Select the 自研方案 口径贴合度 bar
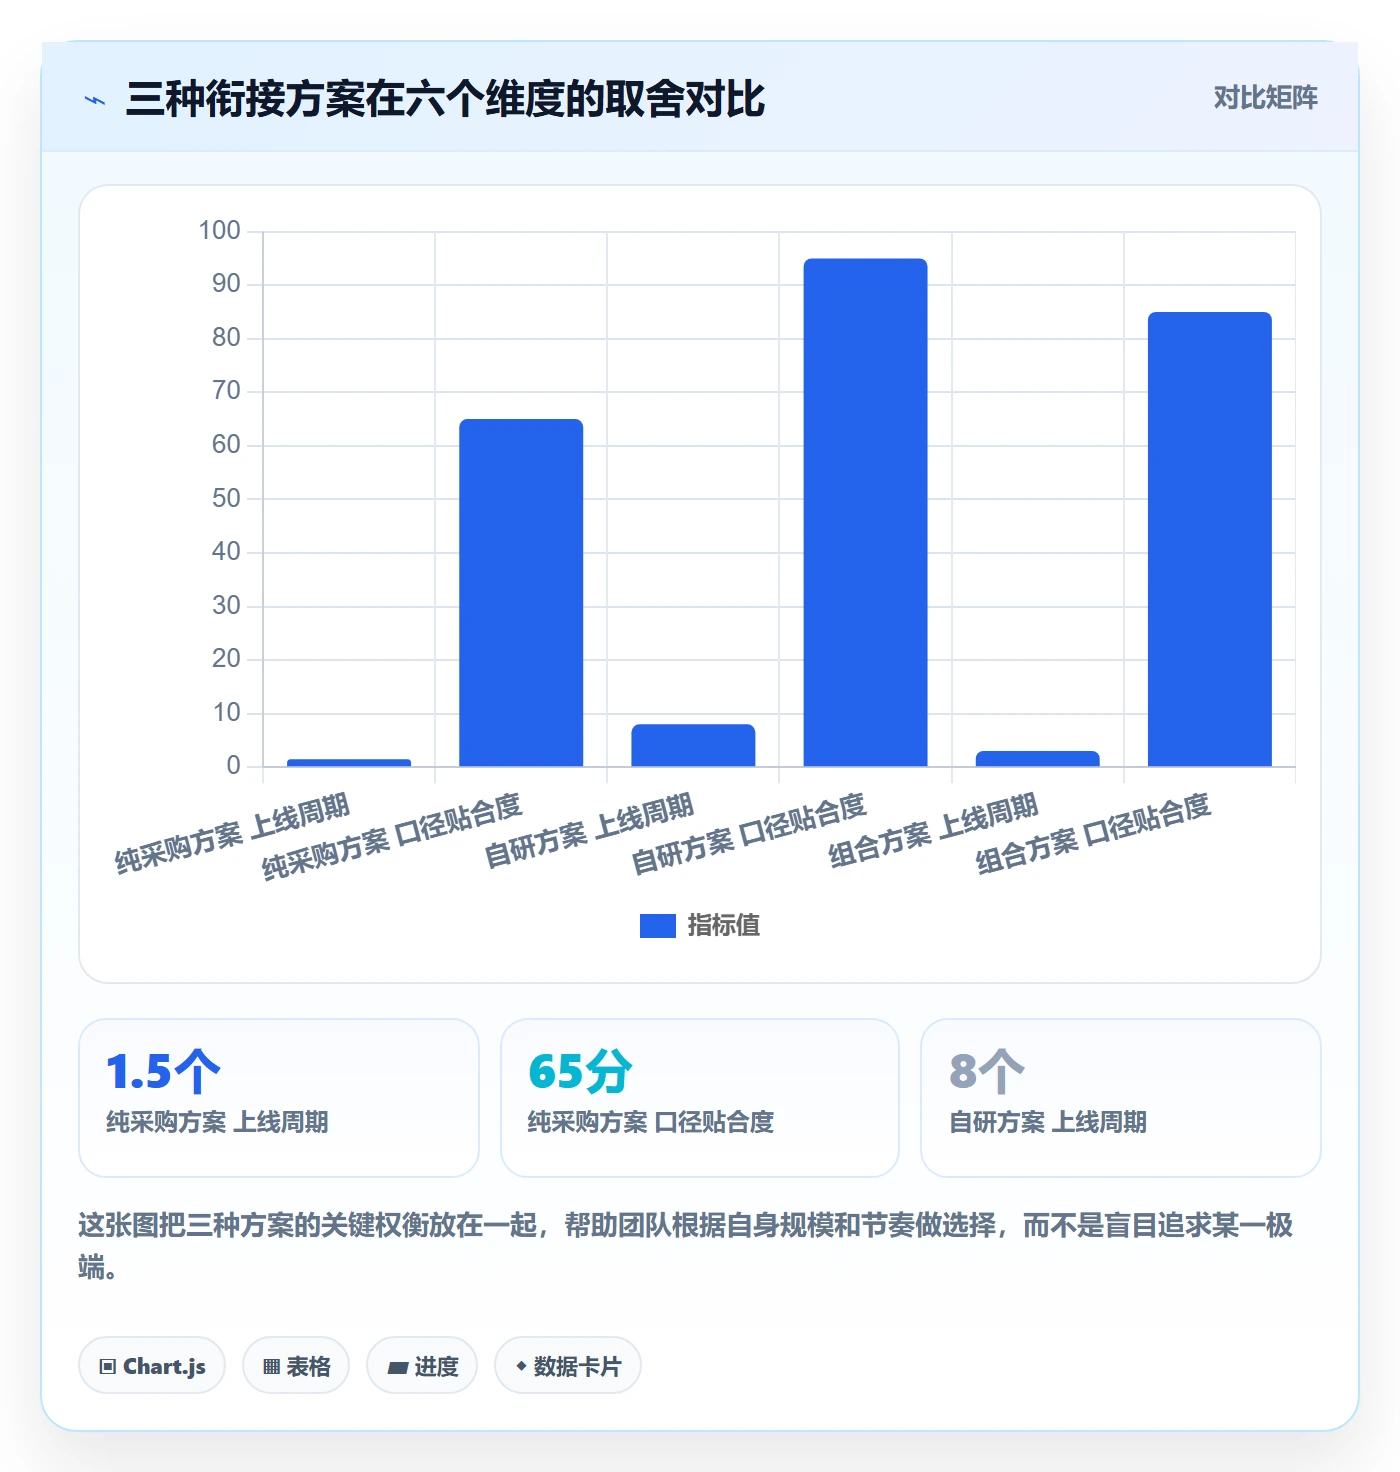This screenshot has height=1472, width=1400. point(865,513)
